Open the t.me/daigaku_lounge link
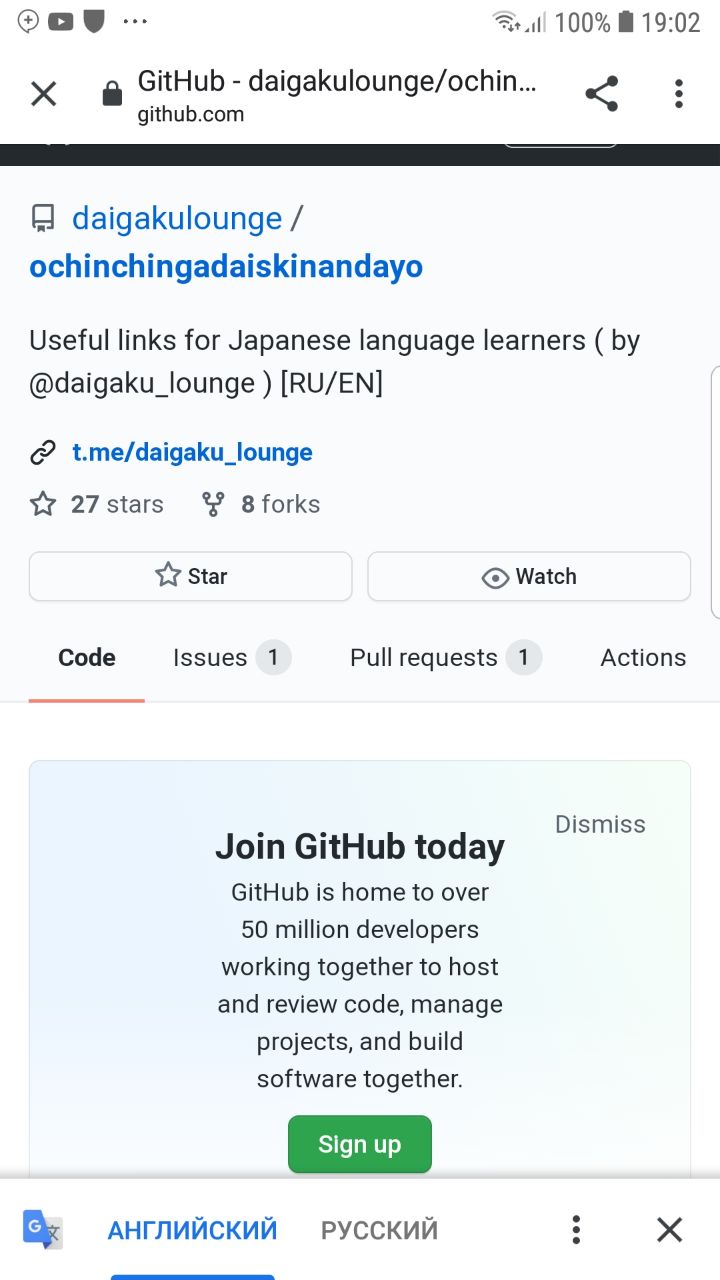720x1280 pixels. (192, 453)
